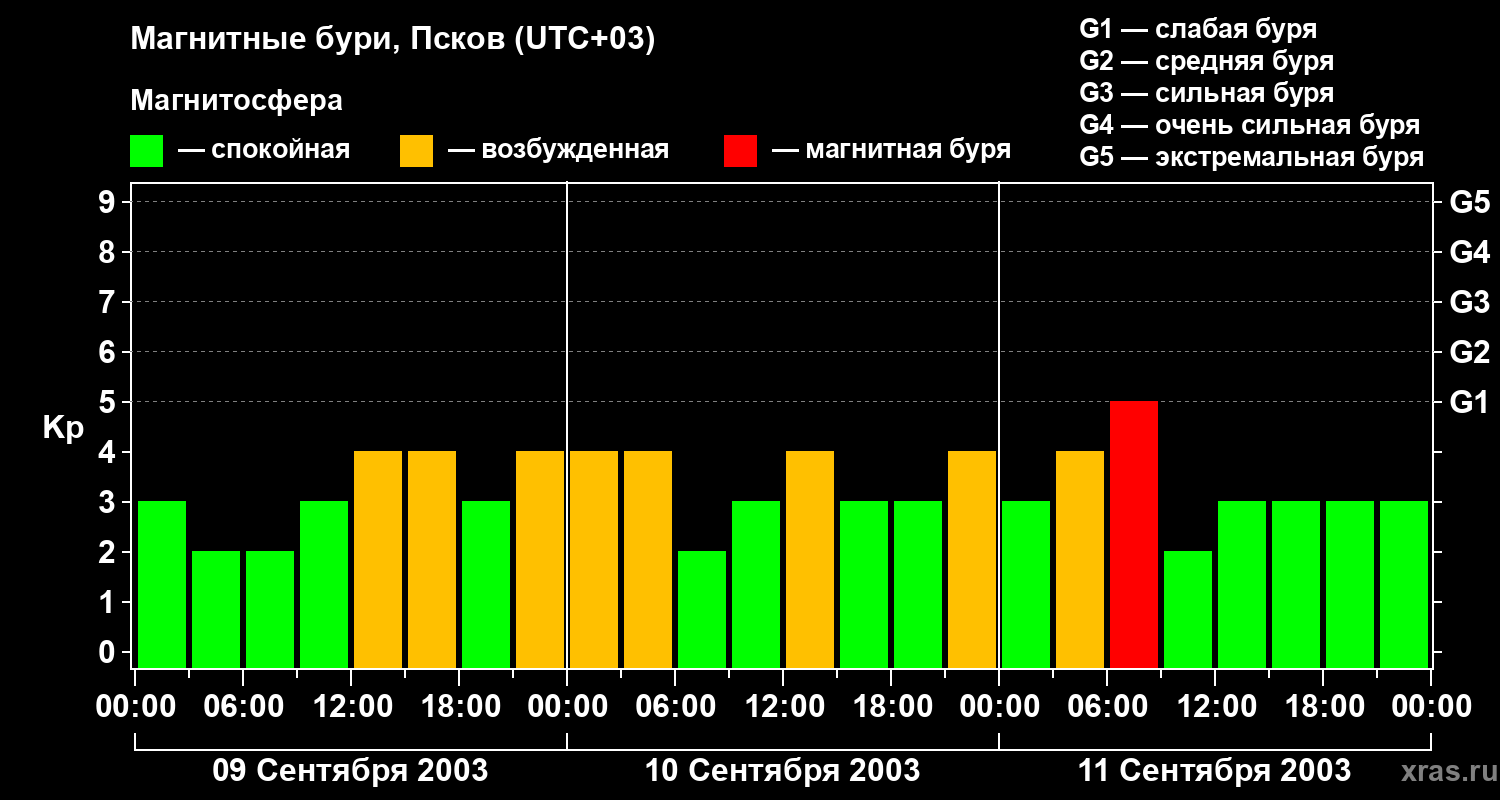Click the value 2 on the Kp axis
1500x800 pixels.
click(x=109, y=552)
